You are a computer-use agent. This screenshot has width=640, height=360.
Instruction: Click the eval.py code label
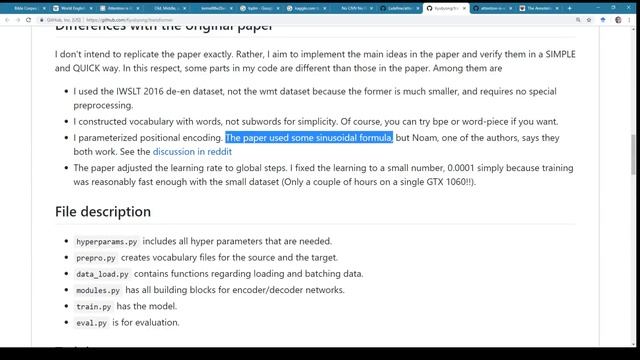[91, 323]
